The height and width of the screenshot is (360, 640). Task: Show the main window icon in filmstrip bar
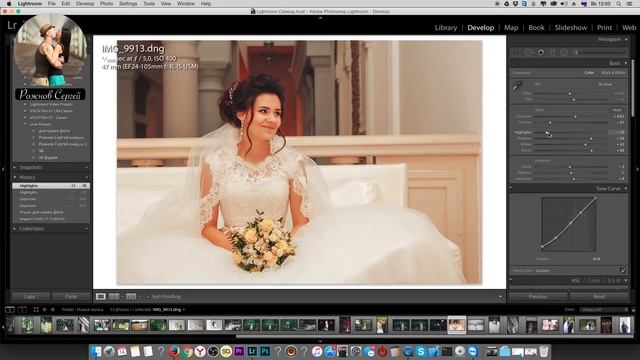coord(10,309)
